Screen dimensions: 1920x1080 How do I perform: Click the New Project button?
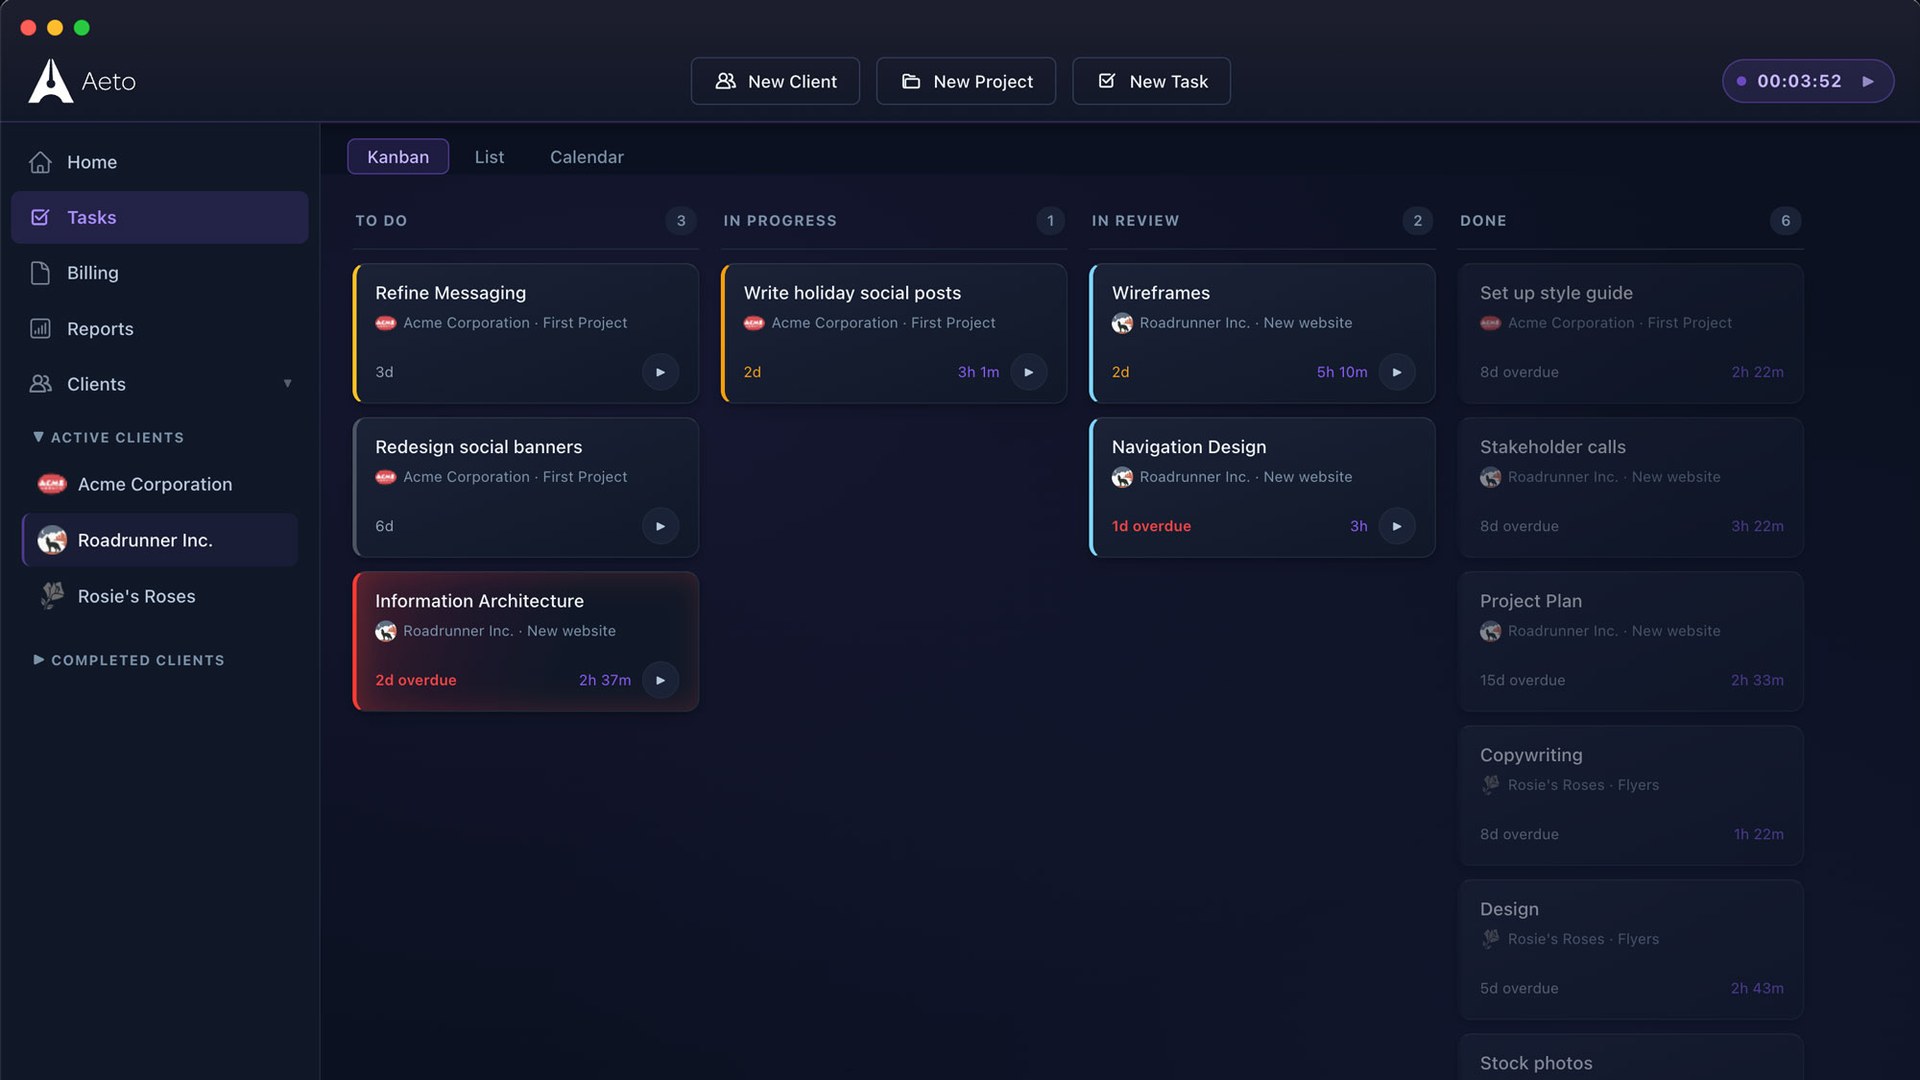click(966, 81)
